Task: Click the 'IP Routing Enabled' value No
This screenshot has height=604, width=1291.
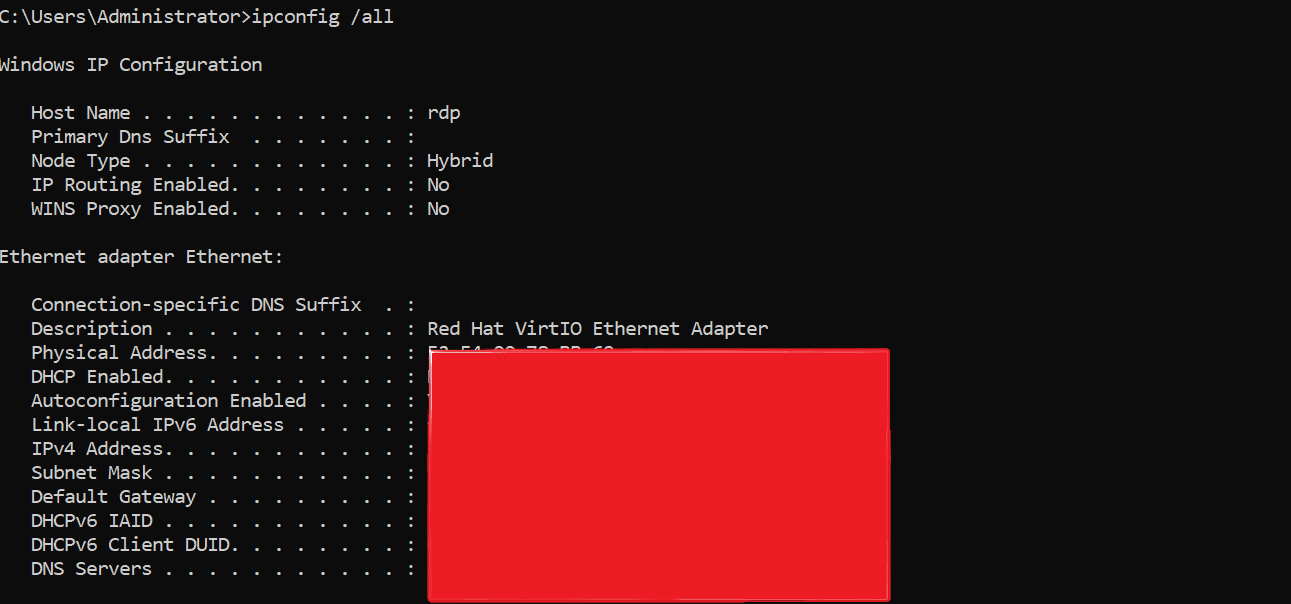Action: (x=438, y=185)
